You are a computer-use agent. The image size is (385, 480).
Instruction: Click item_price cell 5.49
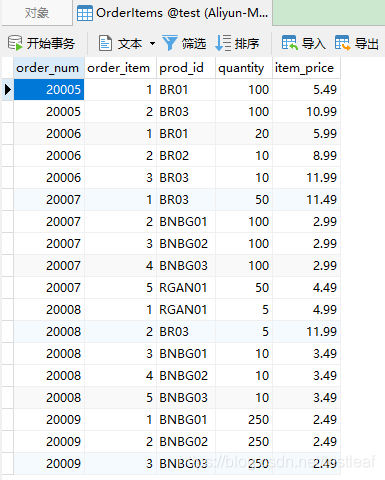307,90
